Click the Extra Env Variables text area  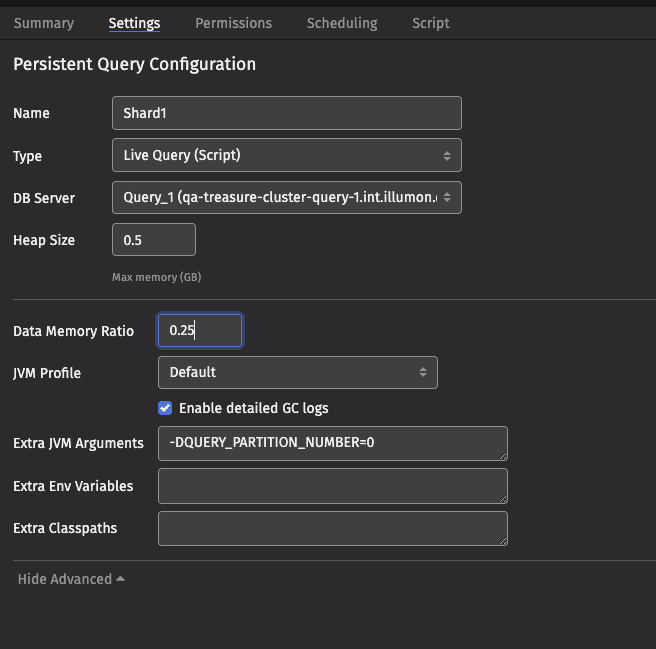tap(333, 486)
